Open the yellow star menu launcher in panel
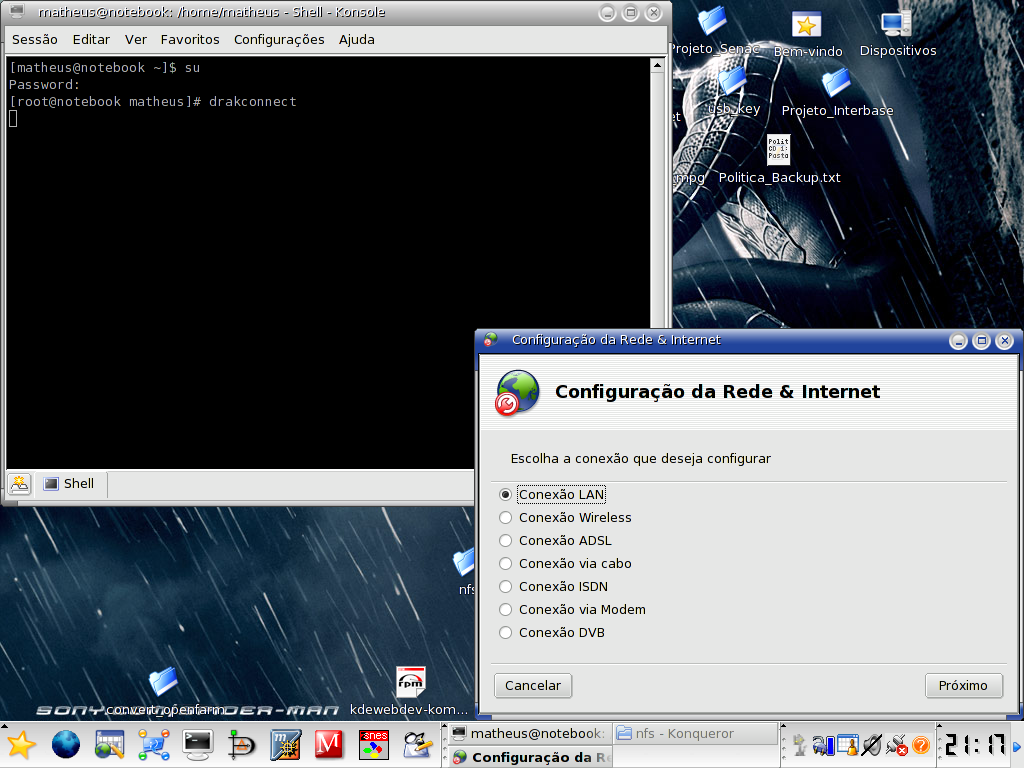This screenshot has height=768, width=1024. (21, 744)
